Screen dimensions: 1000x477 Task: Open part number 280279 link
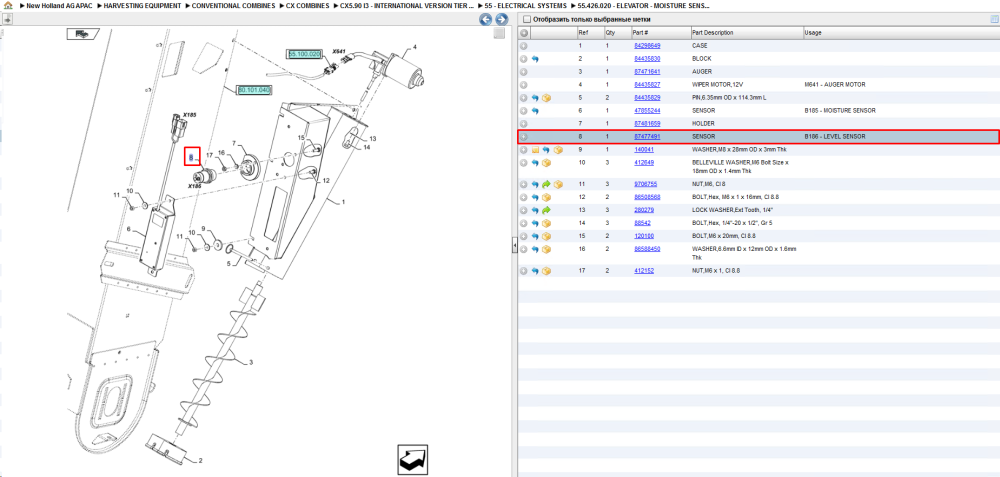pyautogui.click(x=643, y=210)
